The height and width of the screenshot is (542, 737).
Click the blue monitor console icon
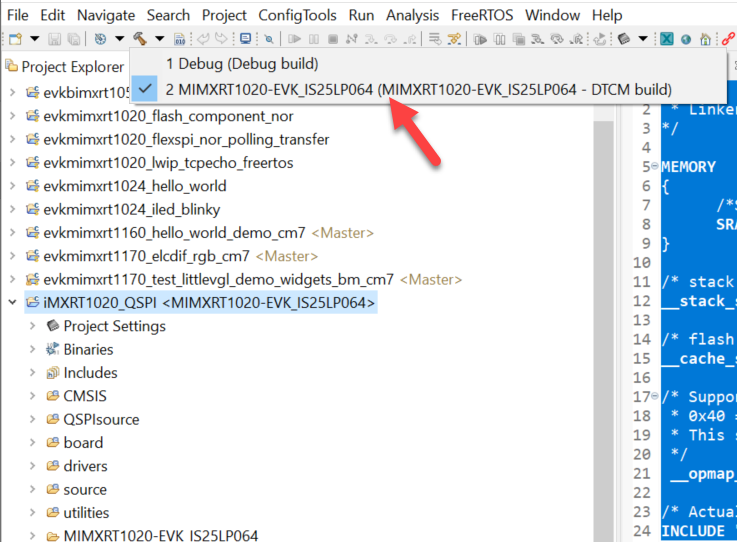click(x=245, y=39)
